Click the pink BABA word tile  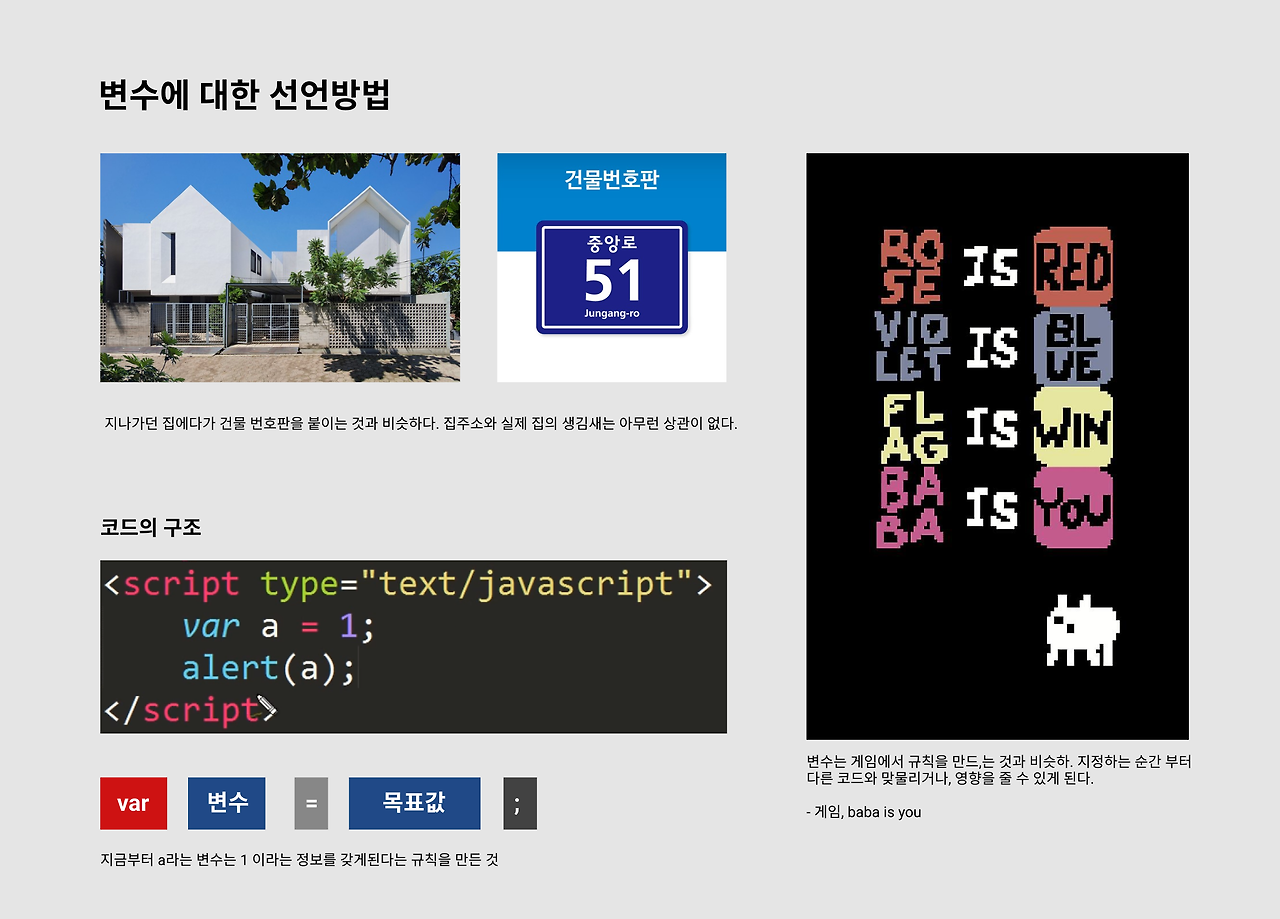(910, 508)
